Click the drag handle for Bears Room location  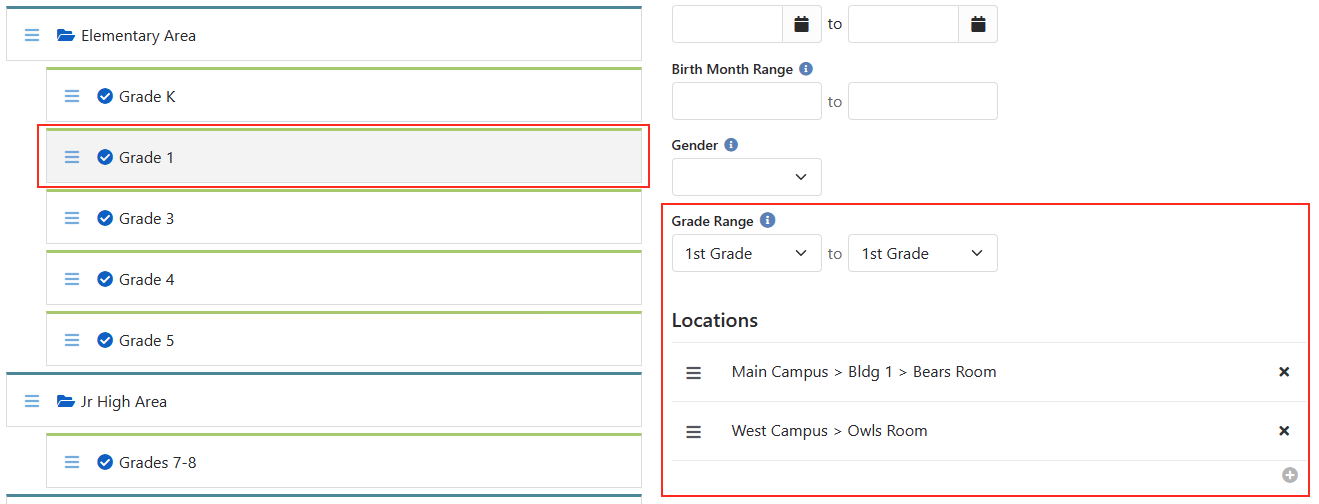click(693, 372)
